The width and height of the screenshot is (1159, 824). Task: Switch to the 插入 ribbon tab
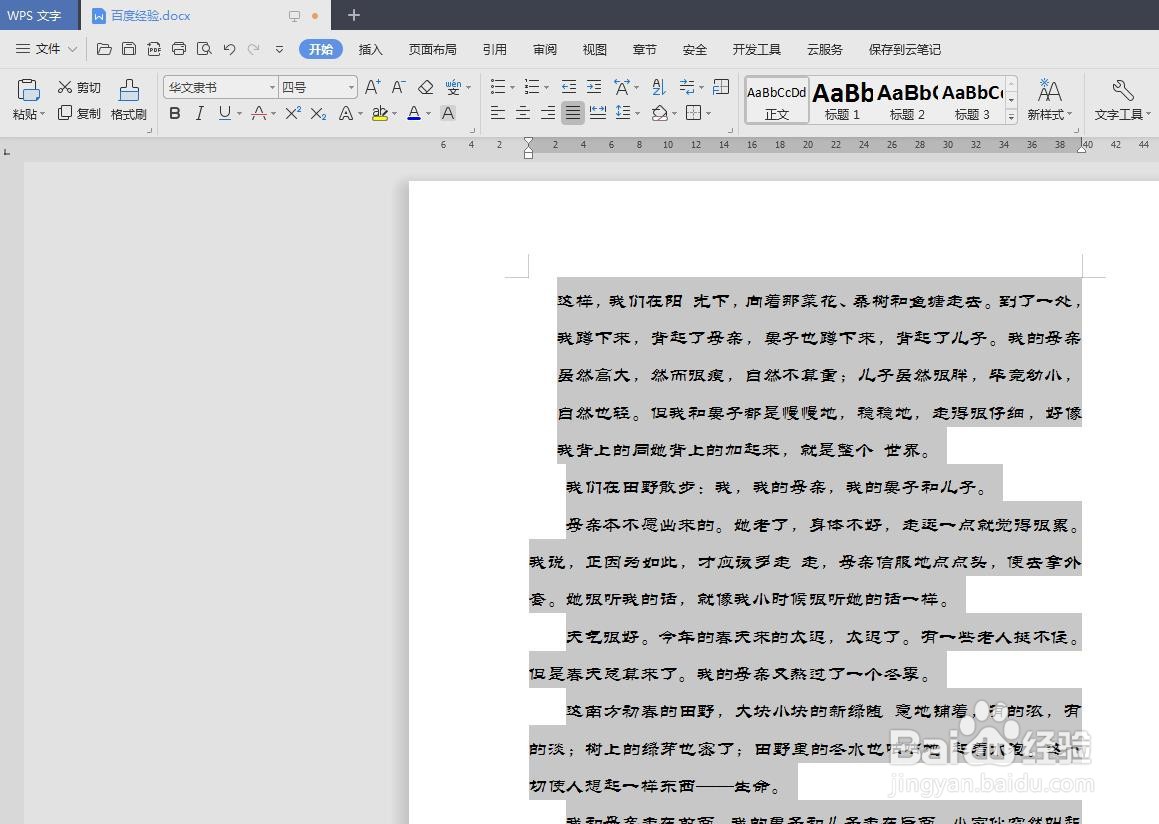(371, 48)
